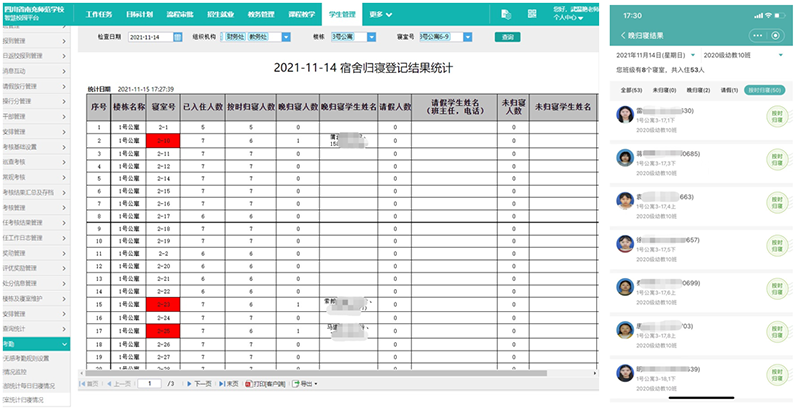The image size is (800, 410).
Task: Switch to the 教务管理 top menu tab
Action: coord(260,15)
